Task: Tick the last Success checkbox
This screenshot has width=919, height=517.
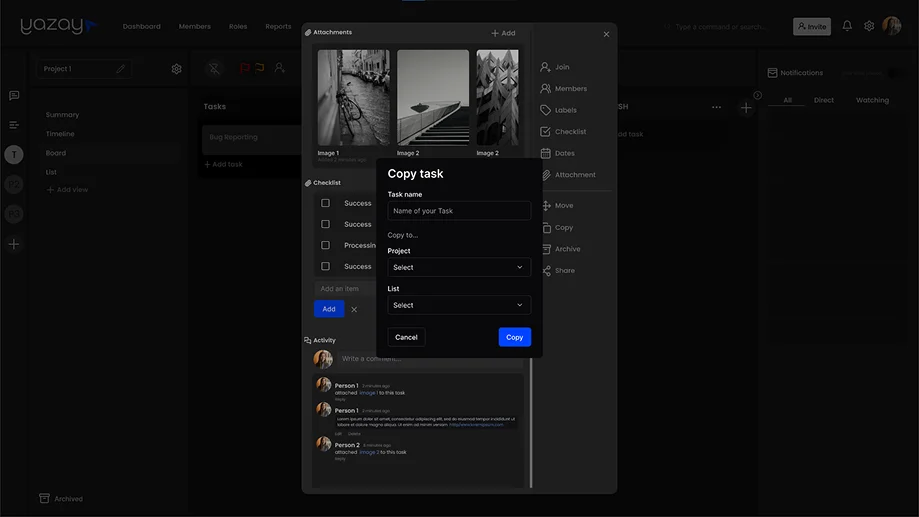Action: pos(325,266)
